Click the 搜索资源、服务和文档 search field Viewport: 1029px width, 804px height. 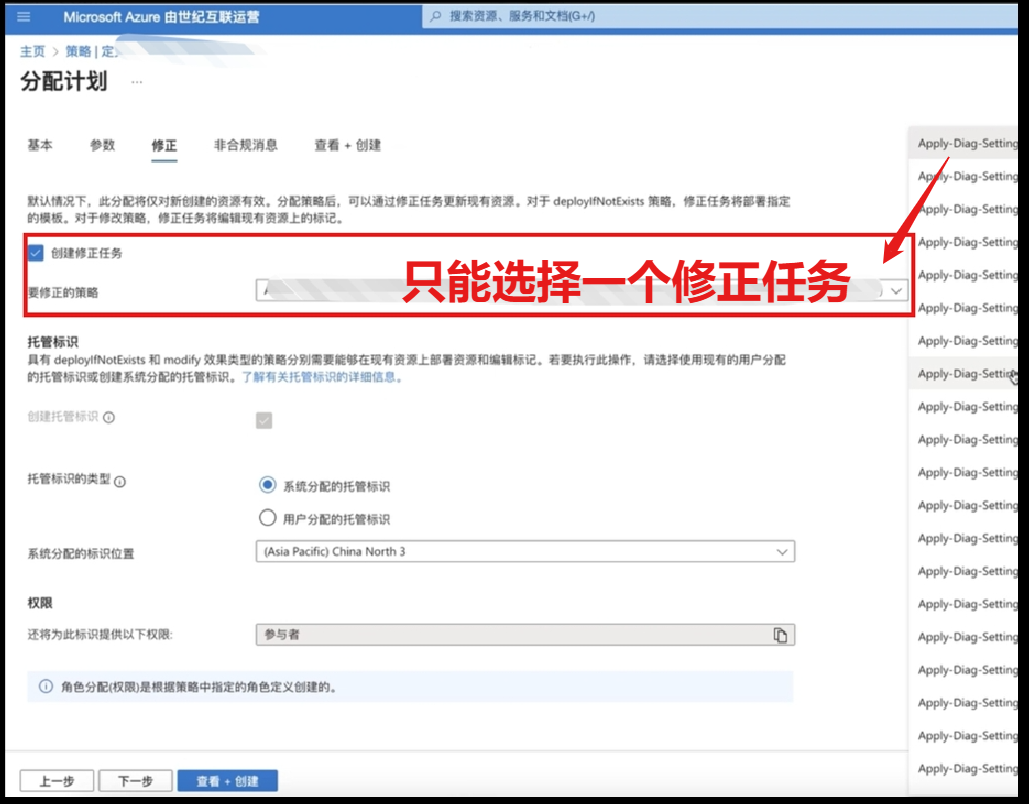[x=600, y=17]
